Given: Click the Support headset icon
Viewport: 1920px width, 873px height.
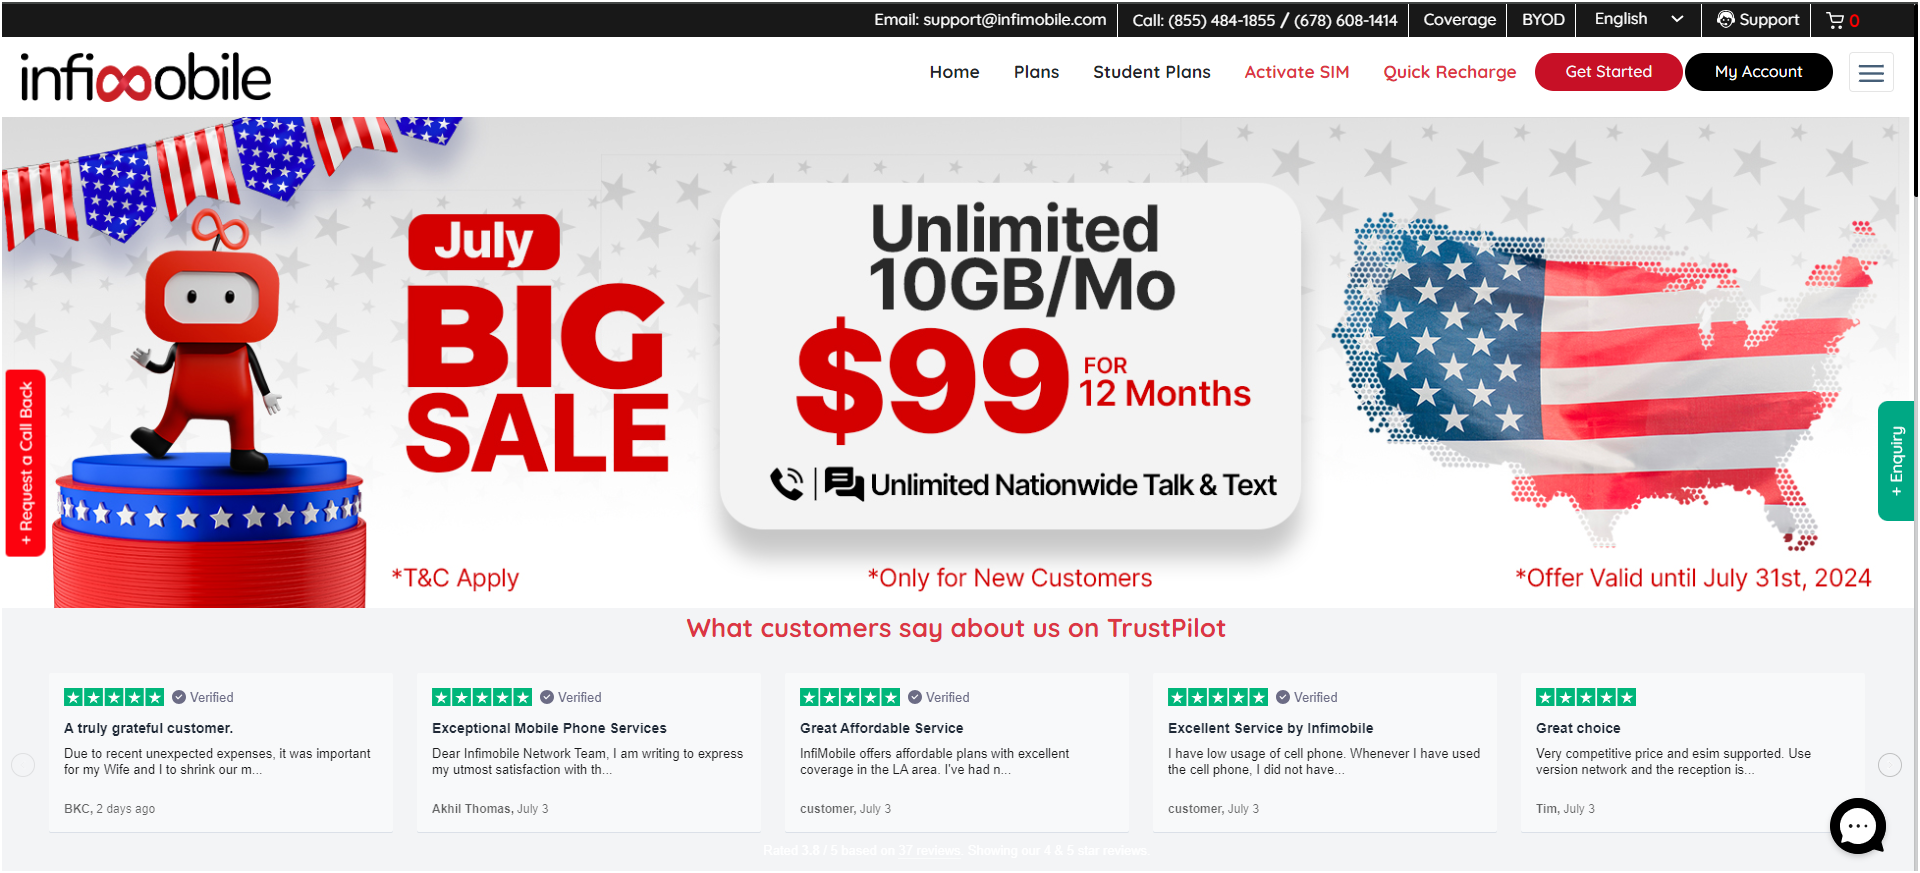Looking at the screenshot, I should click(1726, 19).
